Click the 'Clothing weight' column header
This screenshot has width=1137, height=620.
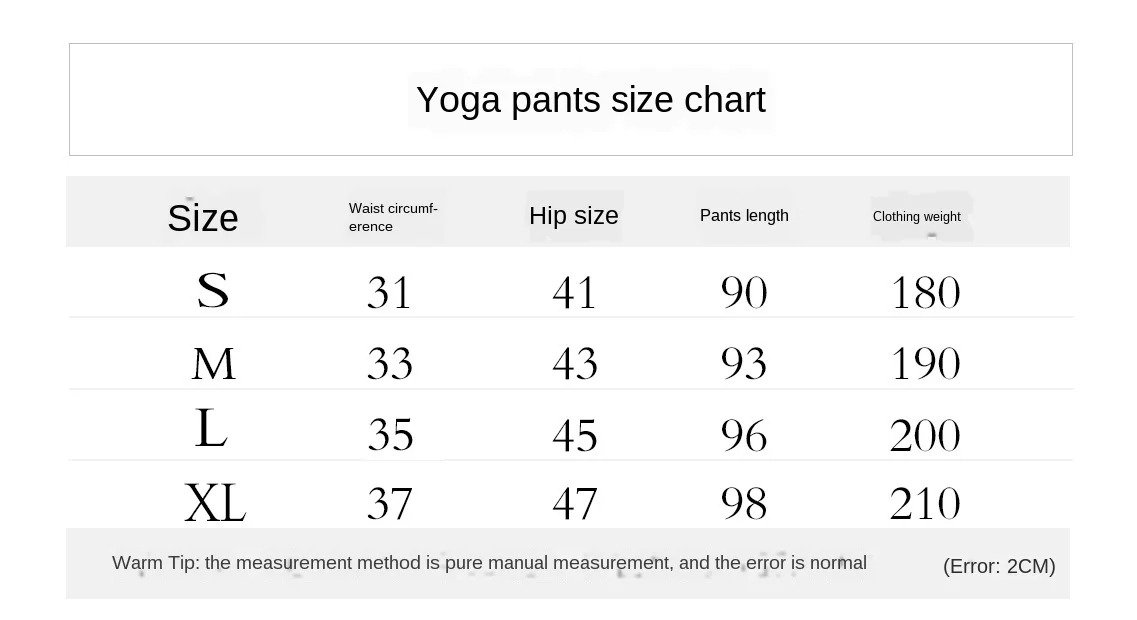pos(916,217)
